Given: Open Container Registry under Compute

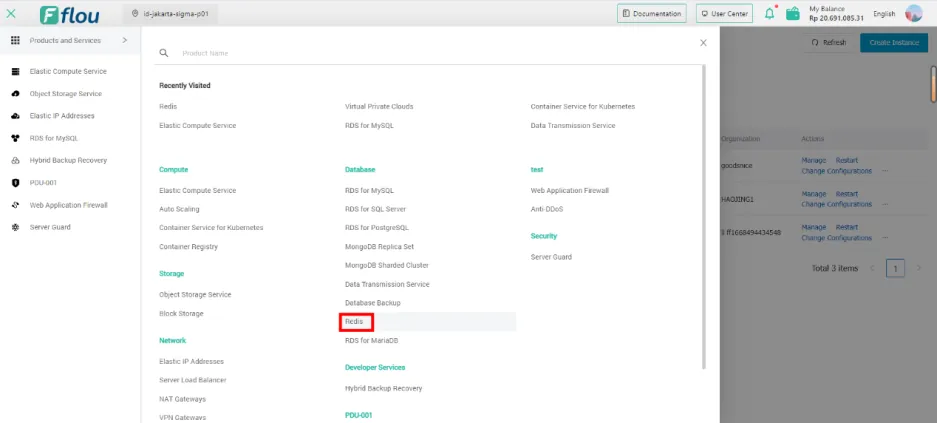Looking at the screenshot, I should tap(188, 247).
